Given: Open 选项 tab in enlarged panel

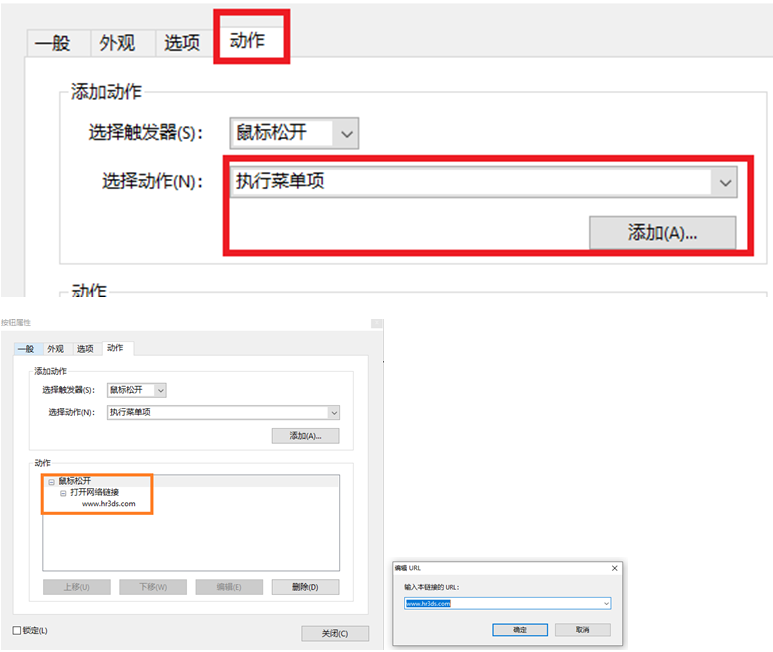Looking at the screenshot, I should (x=182, y=42).
